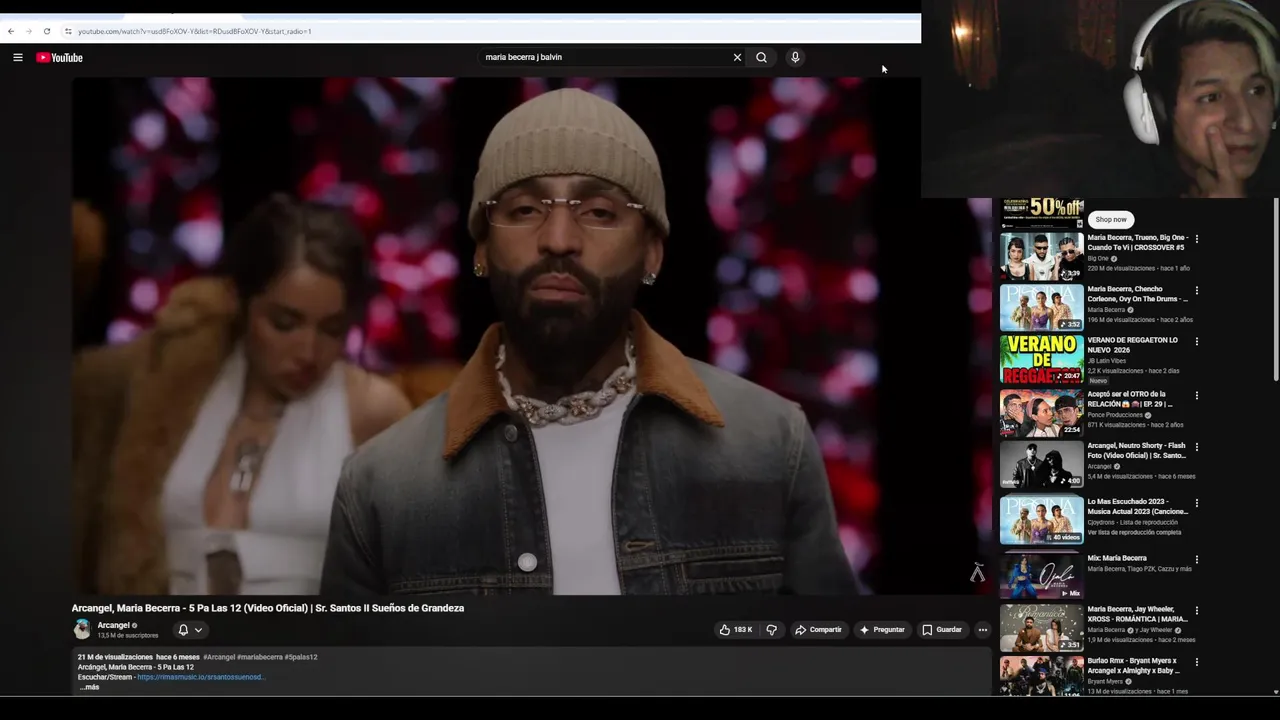Open options for 'CROSSOVER #5' video

[x=1196, y=239]
